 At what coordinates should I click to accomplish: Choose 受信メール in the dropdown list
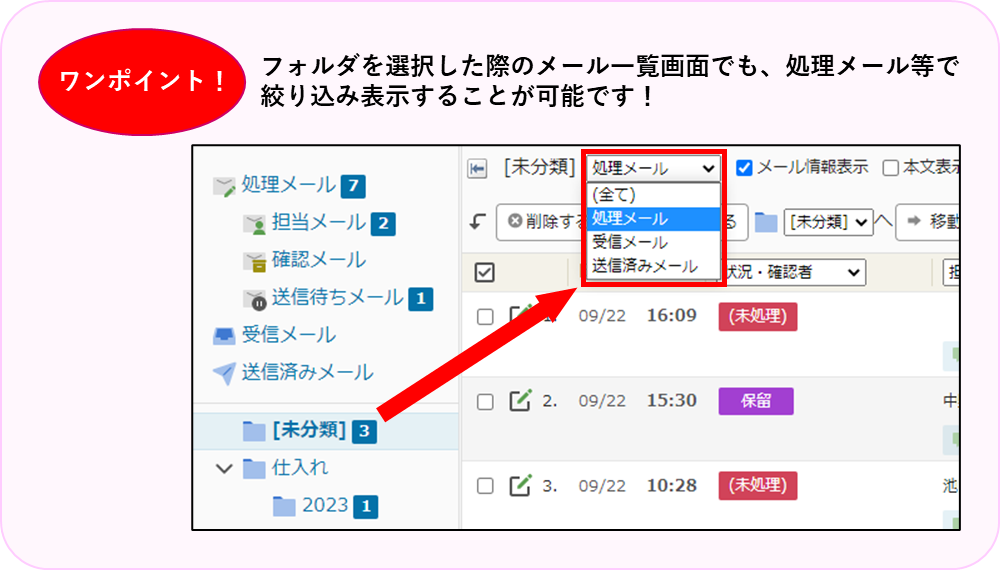point(630,242)
